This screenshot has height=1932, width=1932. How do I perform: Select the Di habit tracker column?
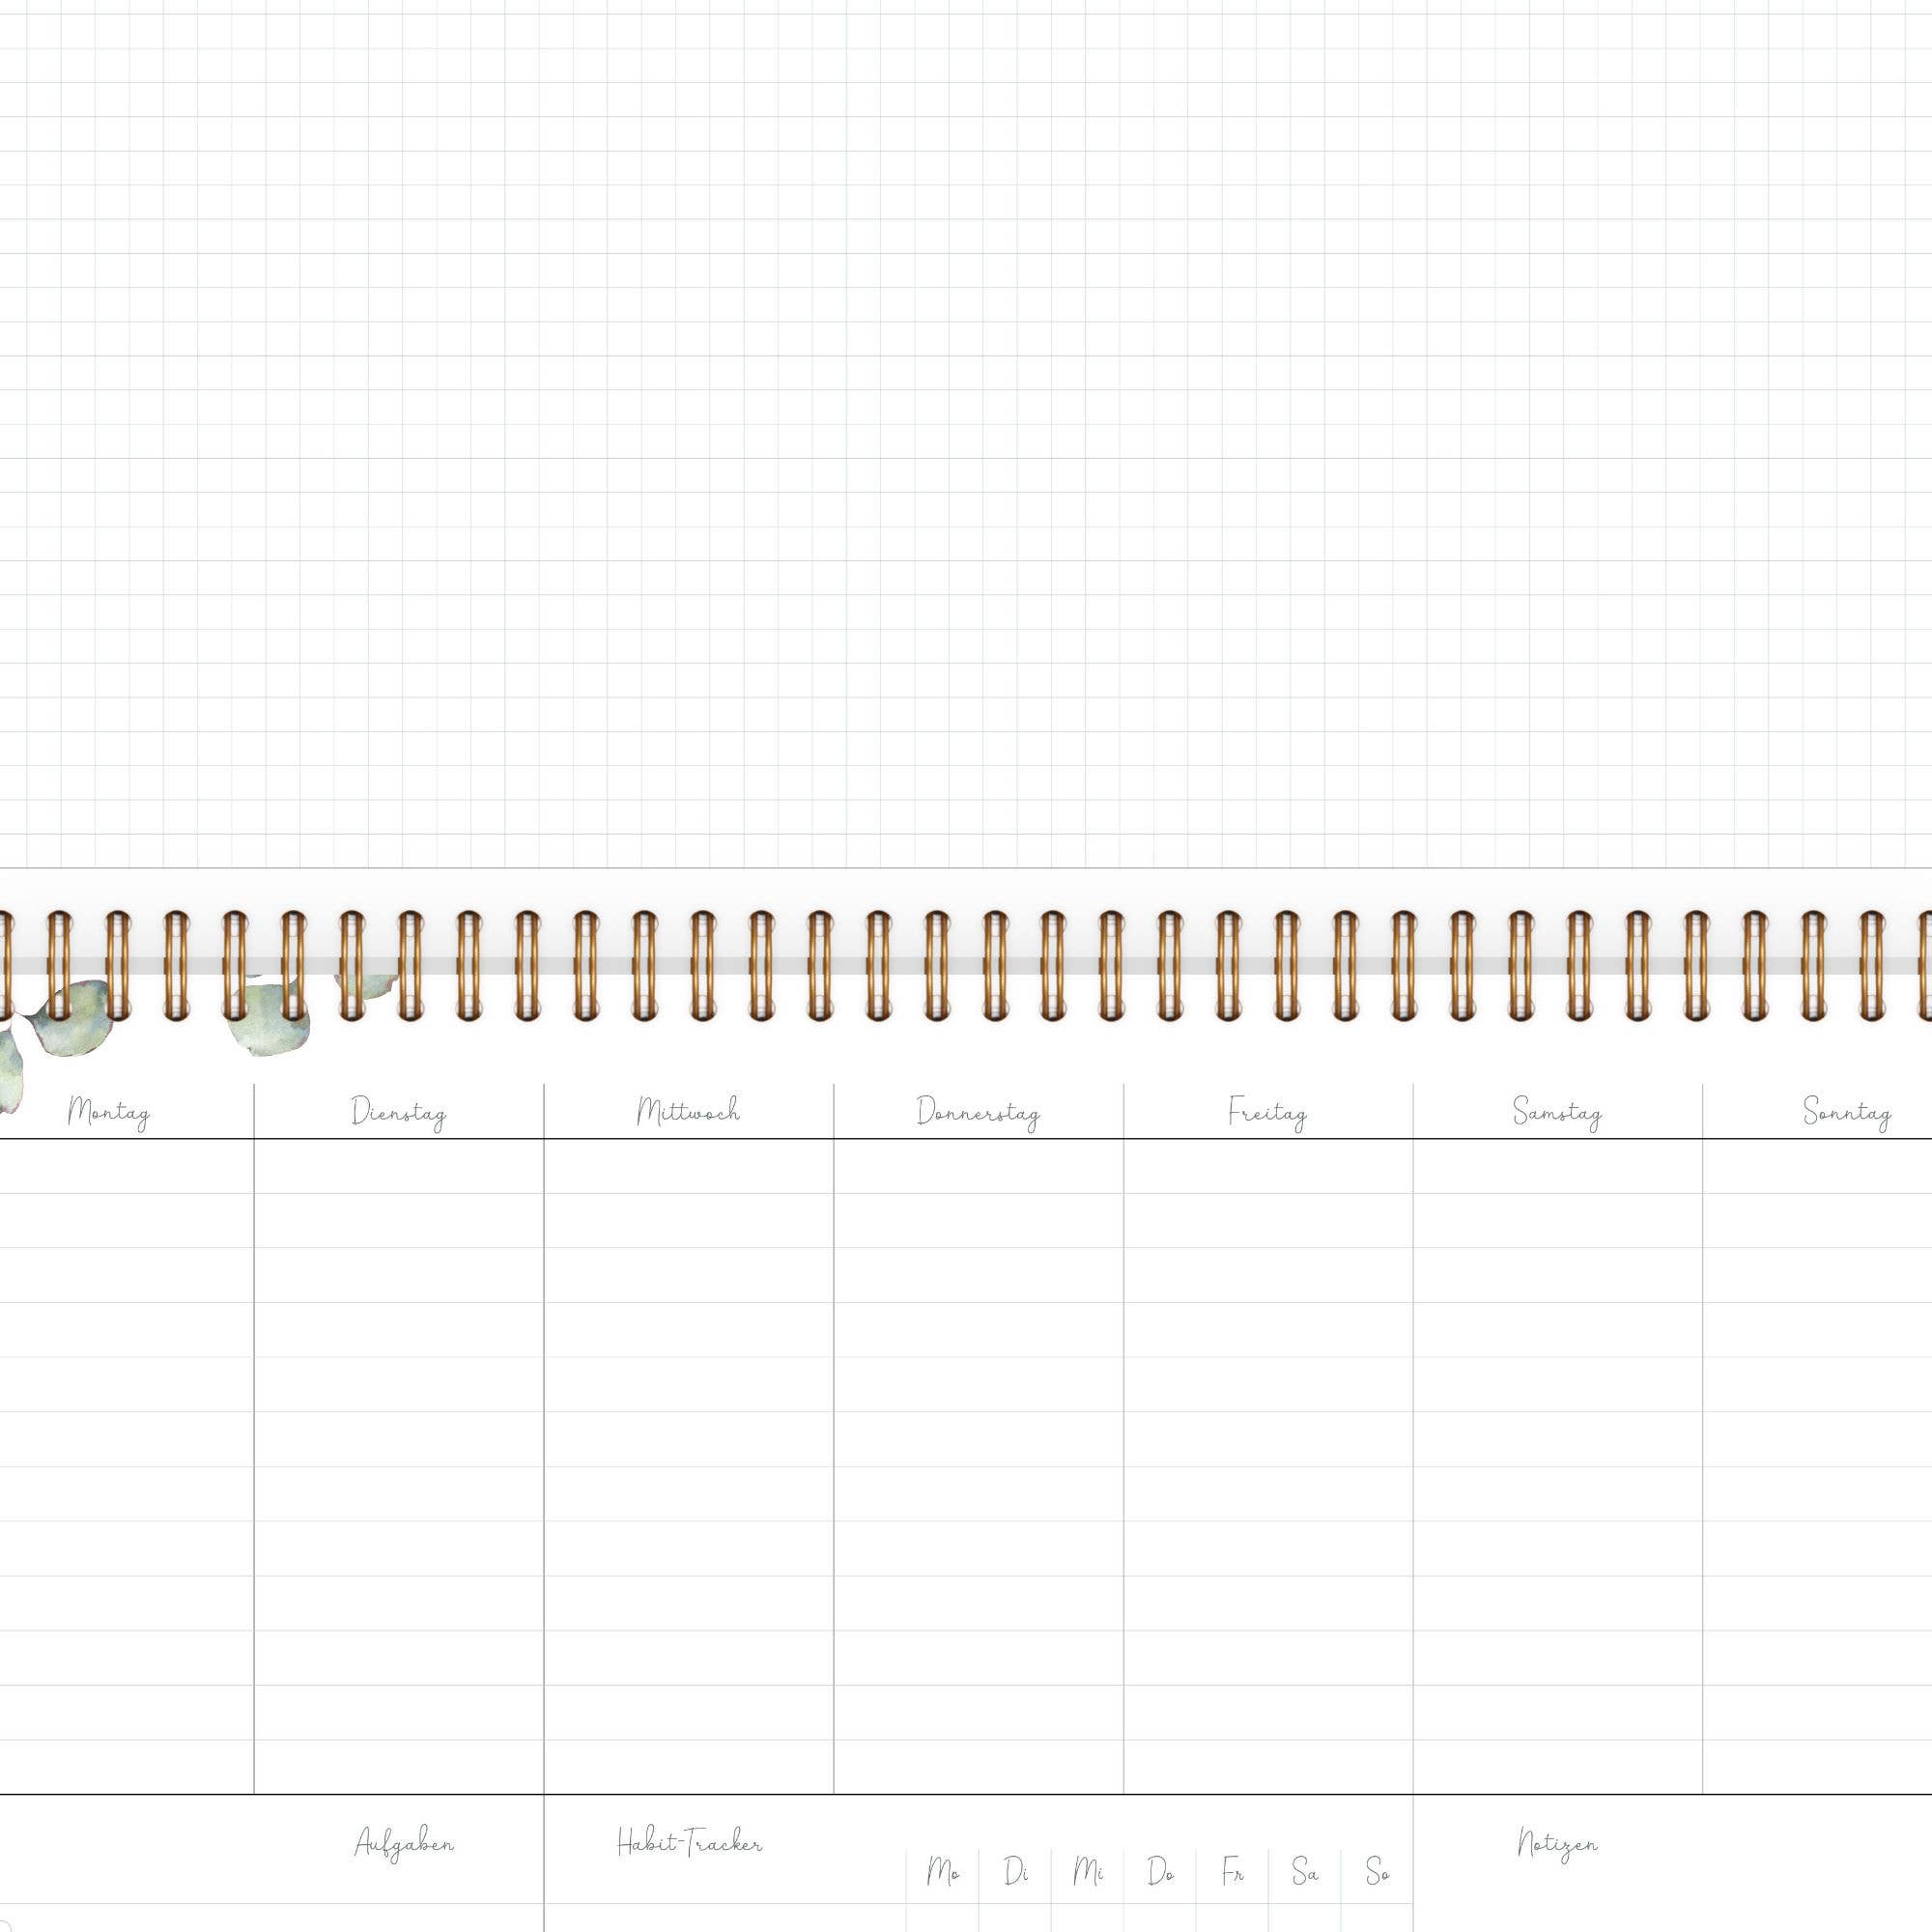coord(1016,1871)
